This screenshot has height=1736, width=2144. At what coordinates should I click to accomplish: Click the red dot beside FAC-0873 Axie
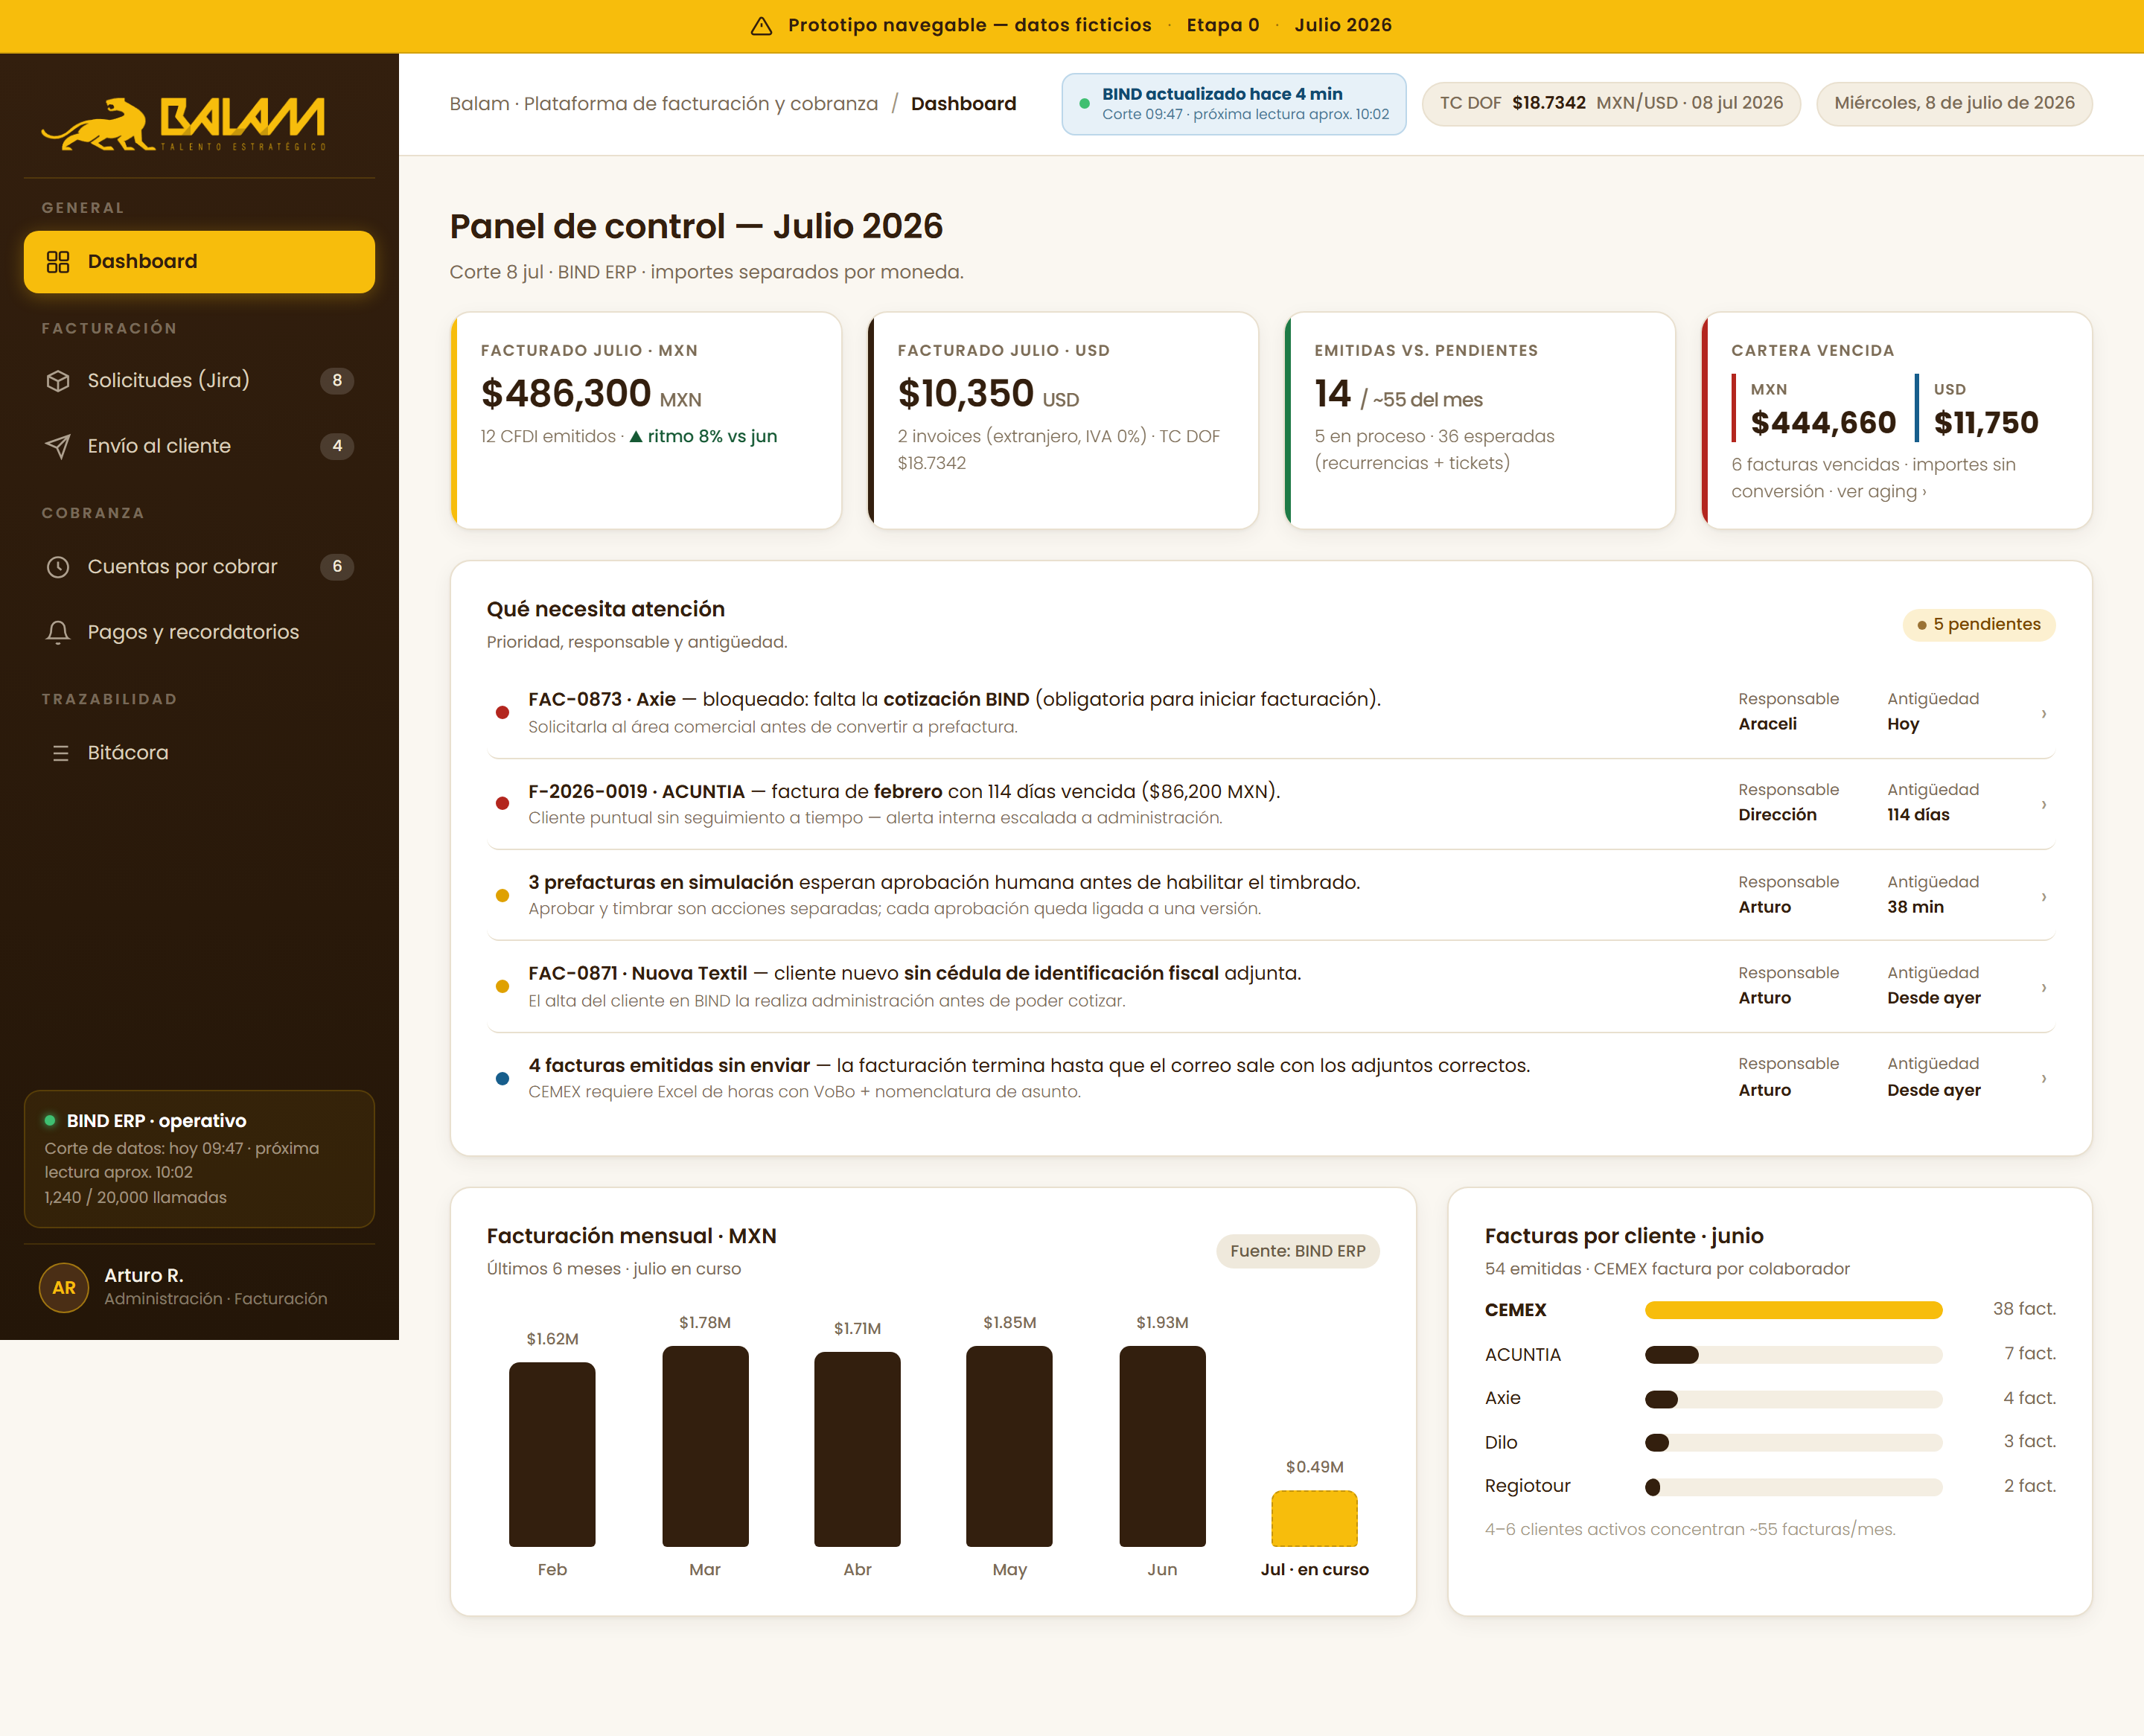click(502, 713)
